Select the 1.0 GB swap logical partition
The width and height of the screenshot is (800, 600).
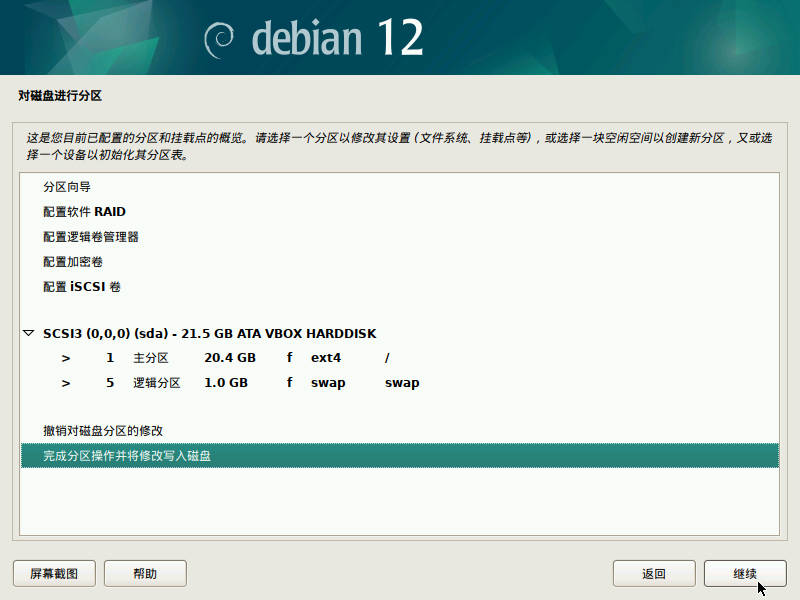[400, 383]
